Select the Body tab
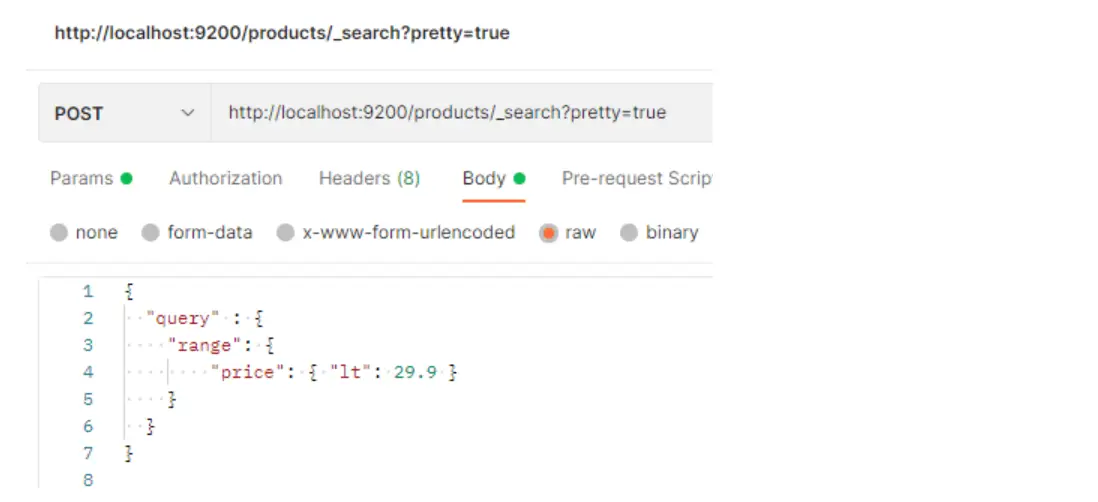Screen dimensions: 1098x502 coord(484,179)
